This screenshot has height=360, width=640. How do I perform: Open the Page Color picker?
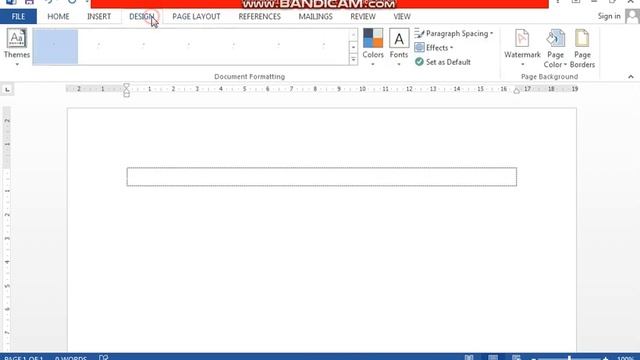pyautogui.click(x=555, y=48)
